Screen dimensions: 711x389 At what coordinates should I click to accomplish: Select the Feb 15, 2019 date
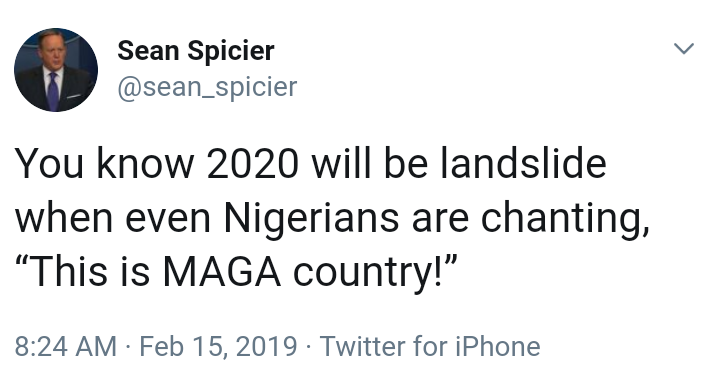(218, 346)
